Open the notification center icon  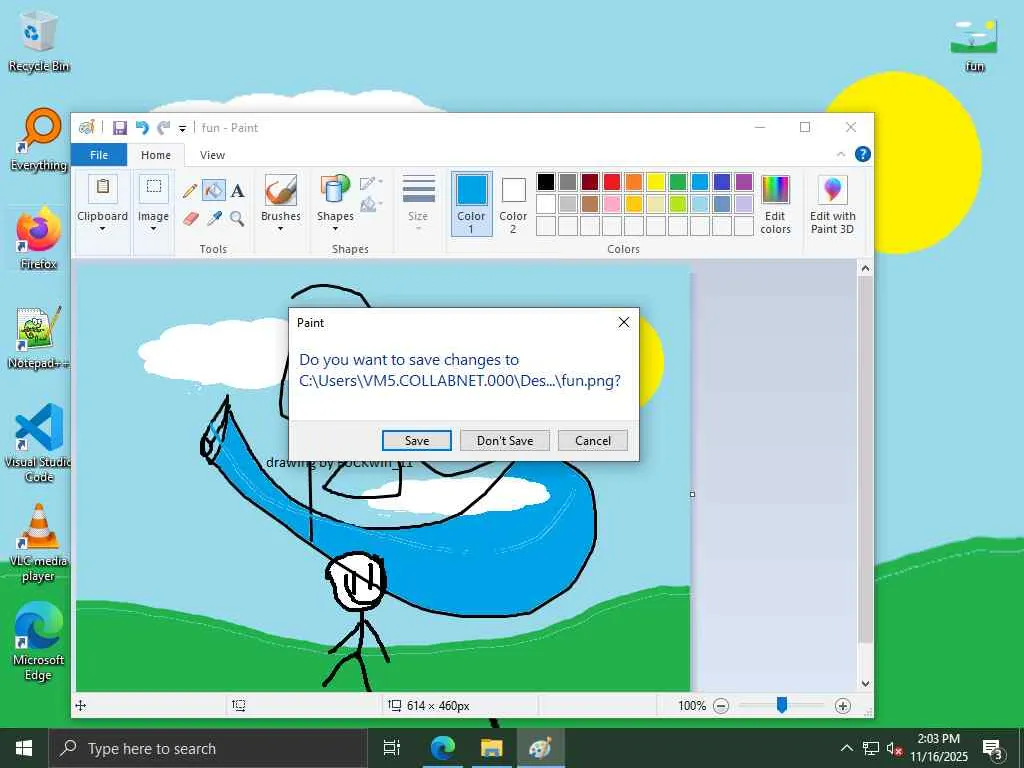(x=993, y=748)
